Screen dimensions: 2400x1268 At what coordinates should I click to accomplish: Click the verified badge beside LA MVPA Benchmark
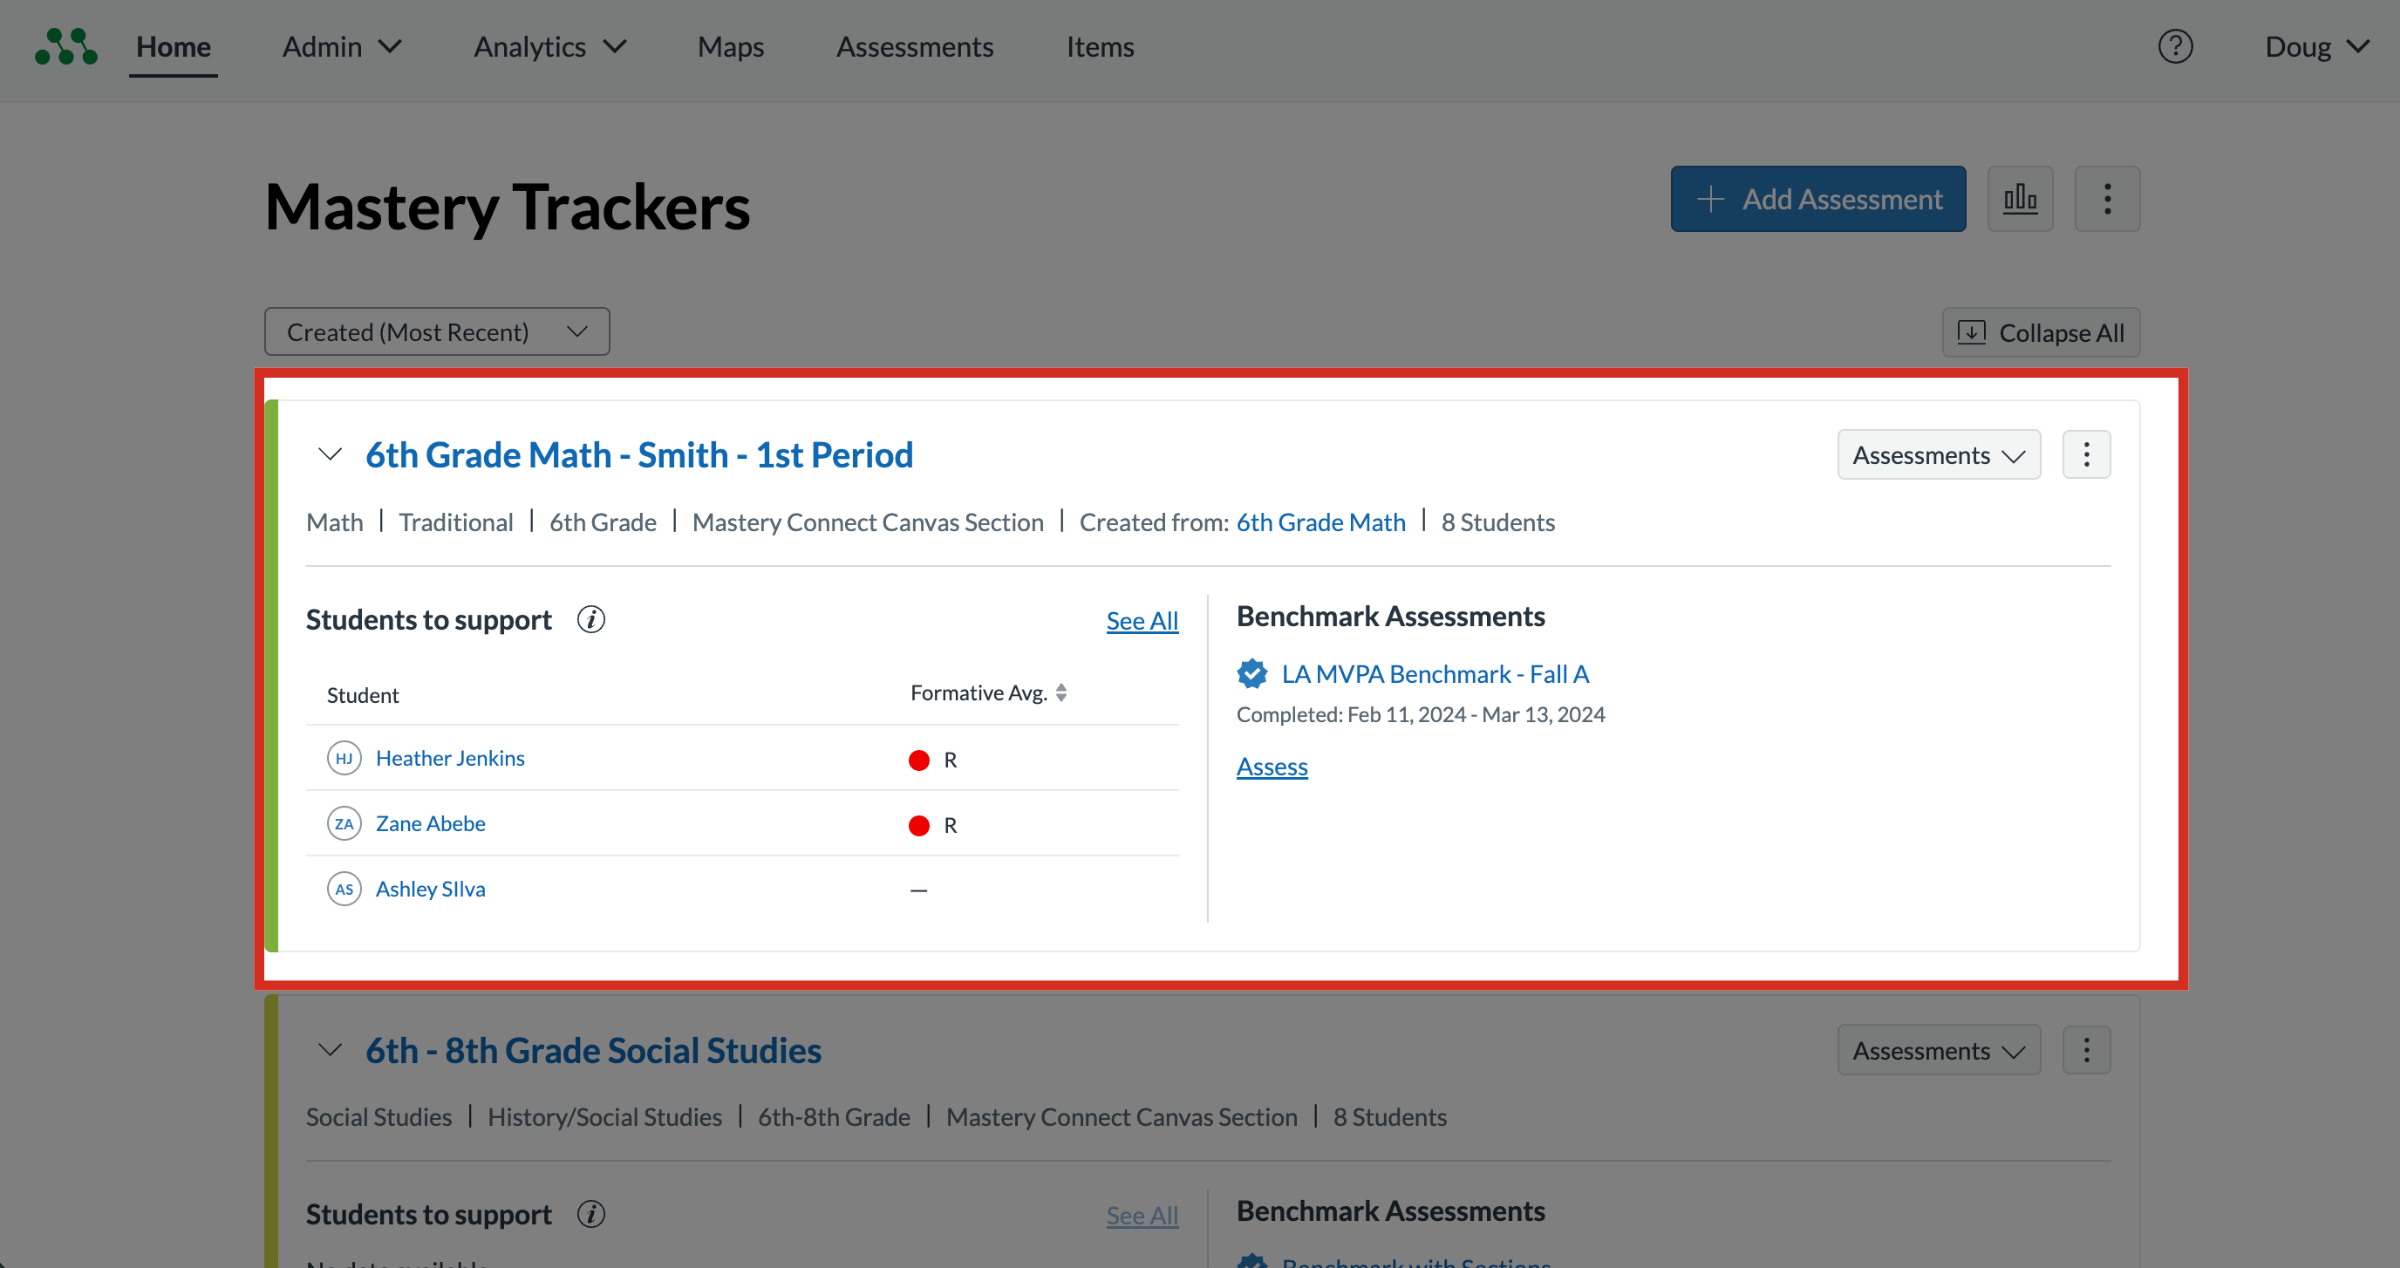(1252, 674)
